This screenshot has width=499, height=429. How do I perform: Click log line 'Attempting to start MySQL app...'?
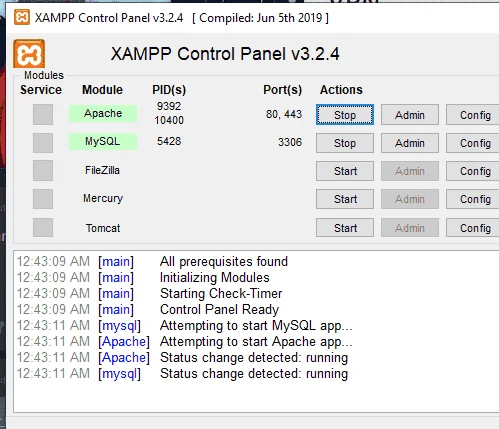[x=256, y=326]
